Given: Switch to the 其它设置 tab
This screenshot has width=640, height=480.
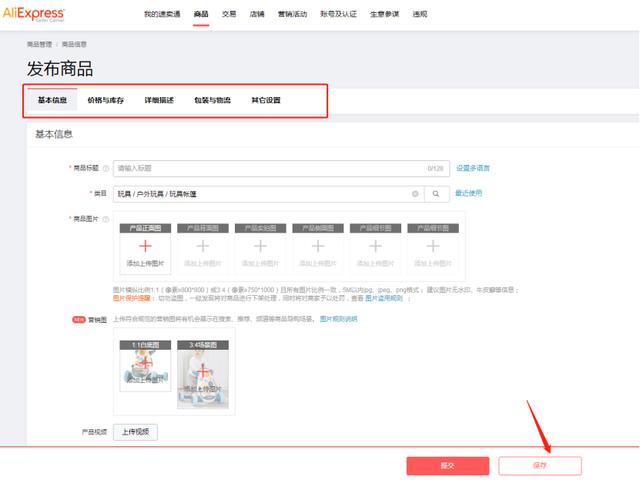Looking at the screenshot, I should point(266,100).
